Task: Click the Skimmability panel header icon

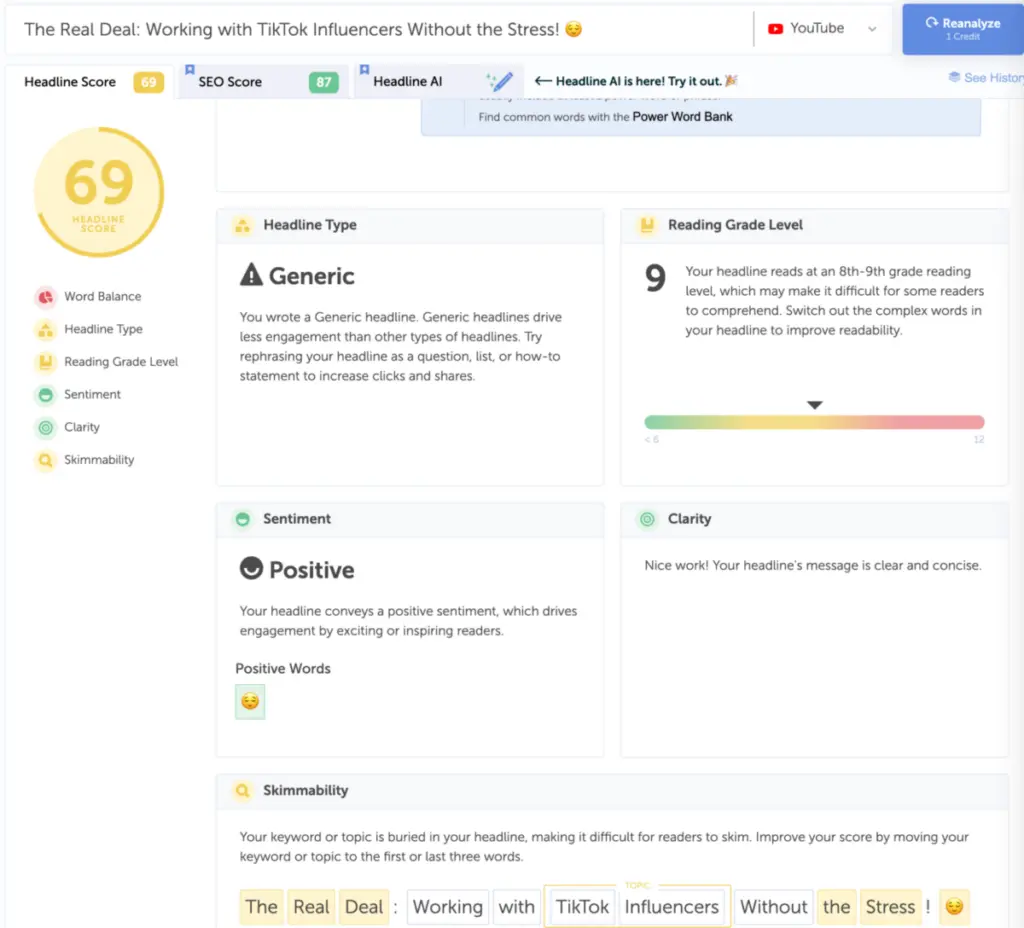Action: (x=241, y=791)
